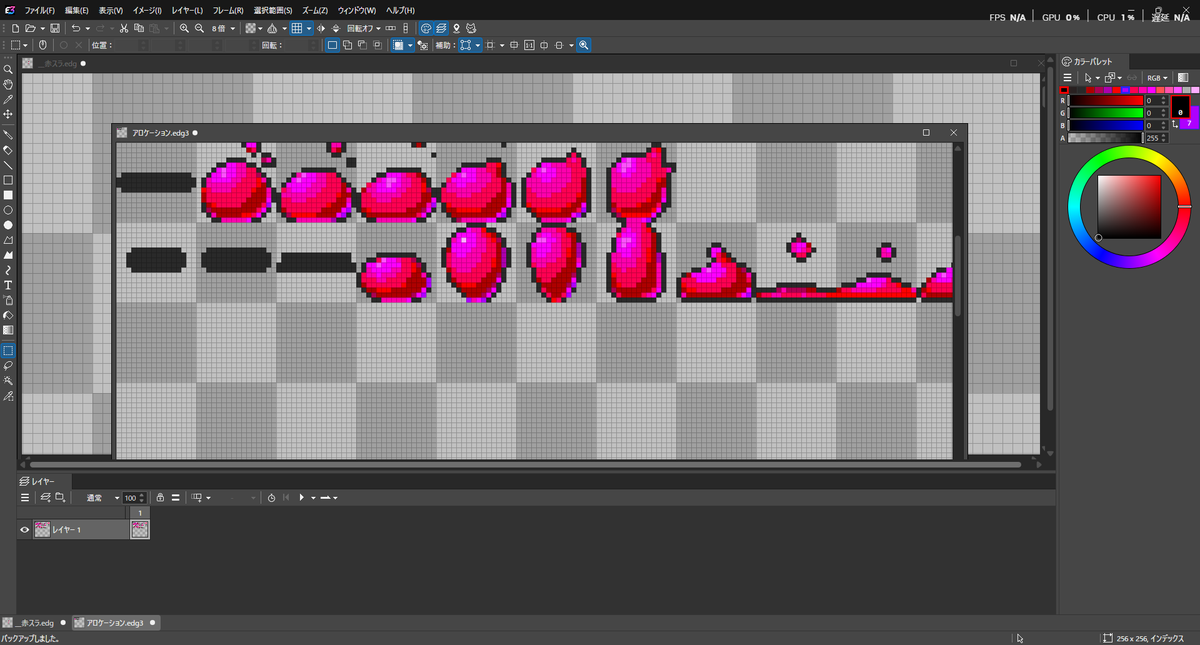Toggle the grid display button
This screenshot has width=1200, height=645.
[297, 28]
